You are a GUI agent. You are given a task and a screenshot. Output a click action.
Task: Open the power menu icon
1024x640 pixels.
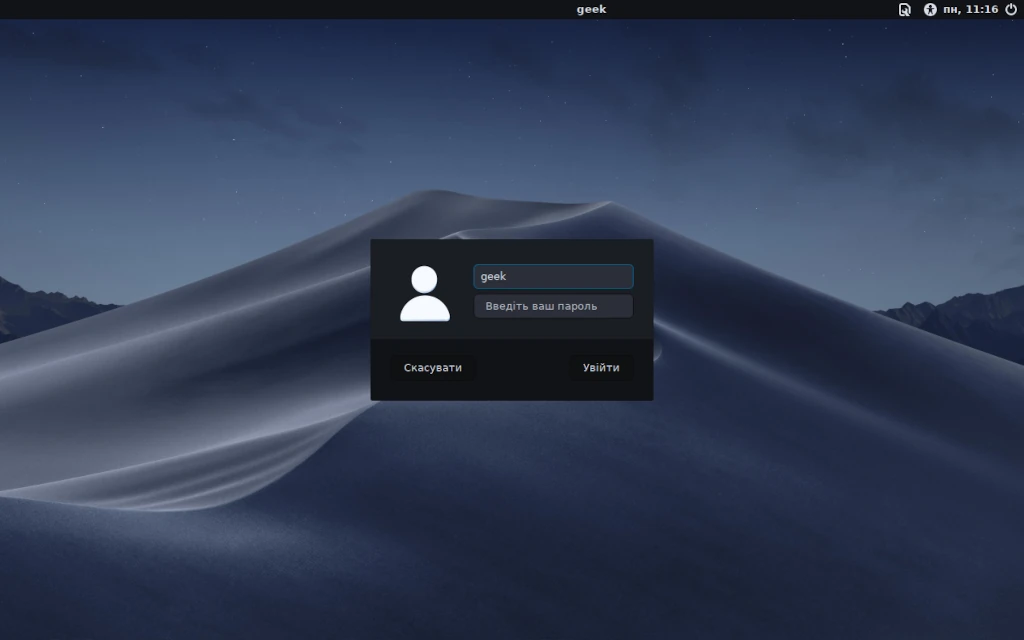pyautogui.click(x=1011, y=9)
